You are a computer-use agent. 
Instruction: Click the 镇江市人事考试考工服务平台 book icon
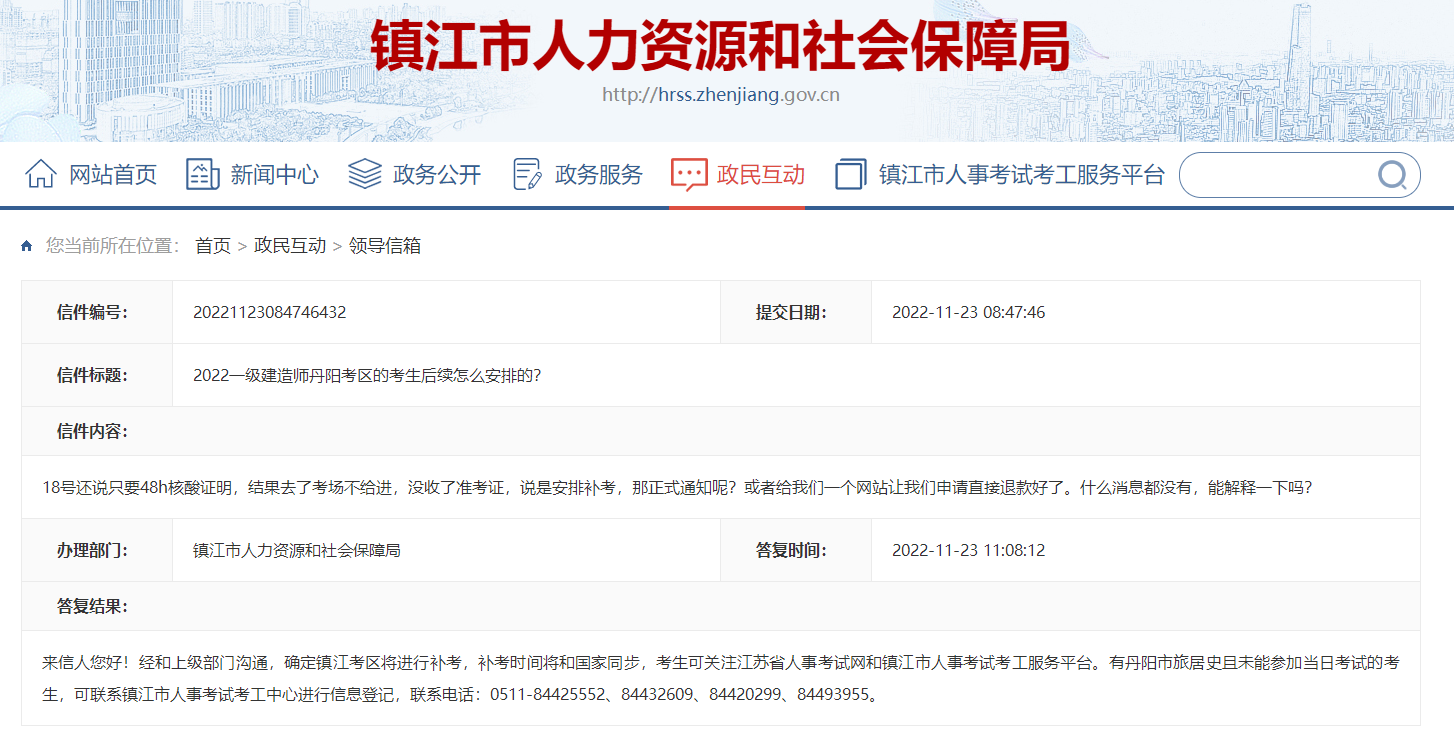(850, 174)
